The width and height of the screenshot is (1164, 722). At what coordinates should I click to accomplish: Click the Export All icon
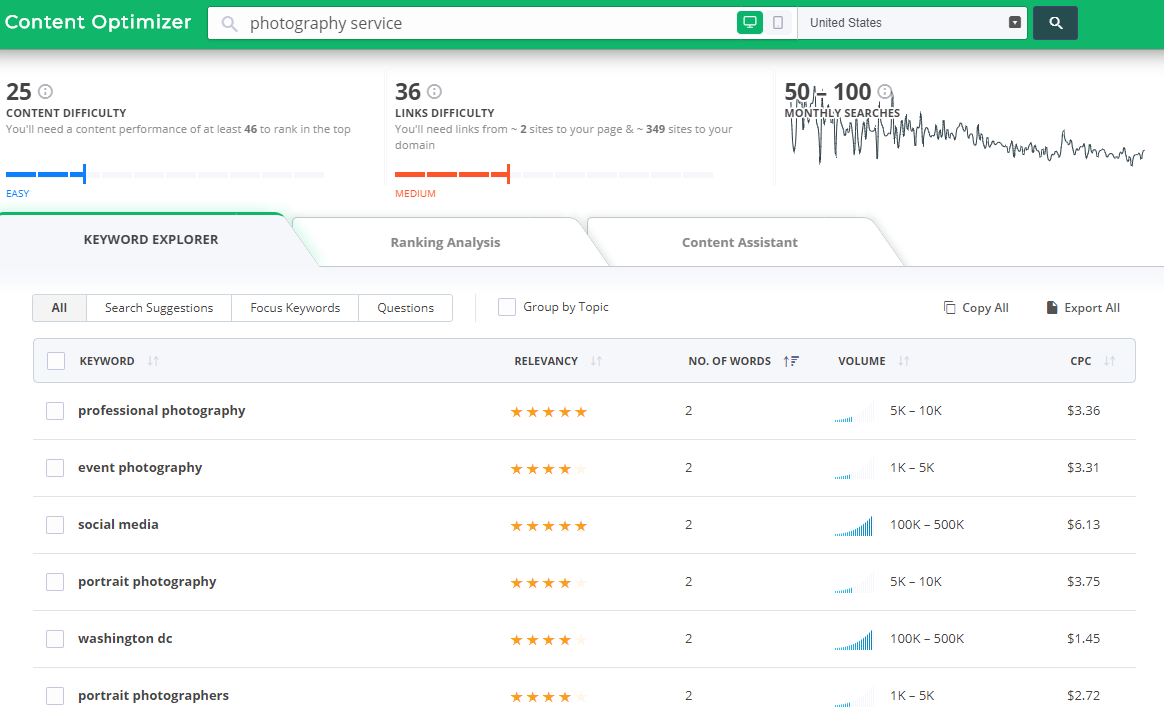coord(1051,308)
